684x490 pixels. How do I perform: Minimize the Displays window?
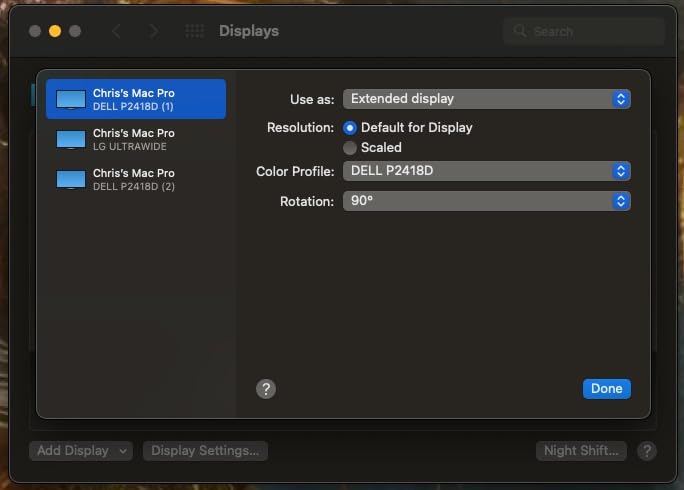[55, 31]
